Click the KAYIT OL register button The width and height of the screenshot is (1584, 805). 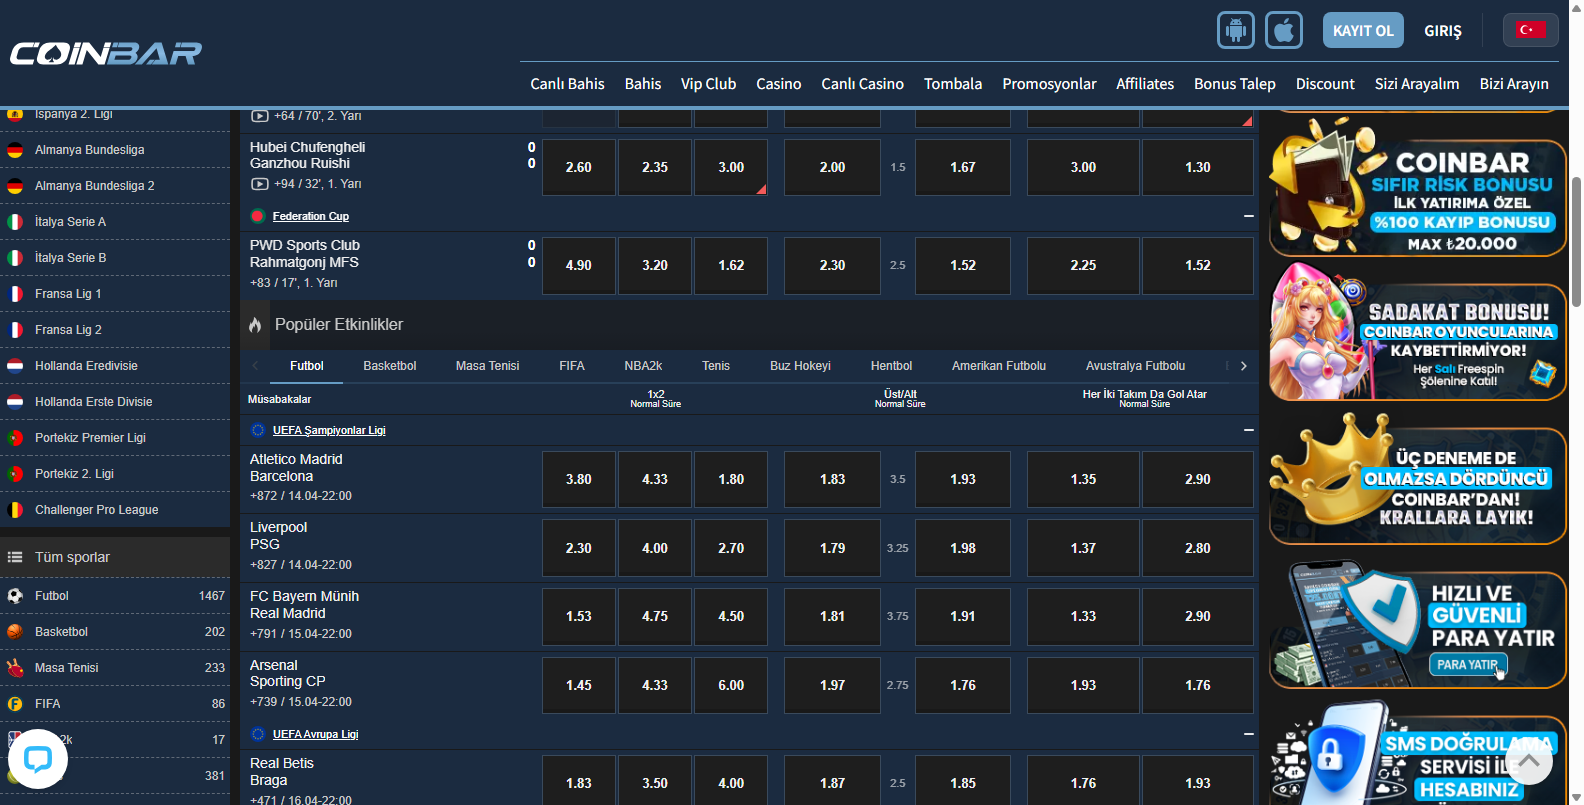pos(1362,30)
